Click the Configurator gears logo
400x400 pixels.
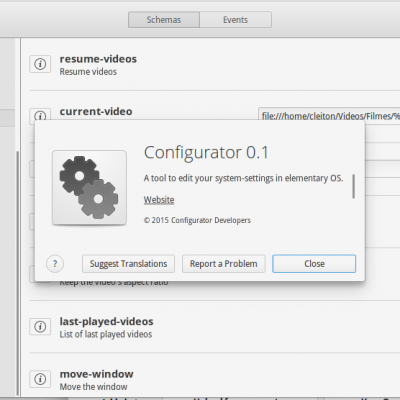tap(89, 188)
